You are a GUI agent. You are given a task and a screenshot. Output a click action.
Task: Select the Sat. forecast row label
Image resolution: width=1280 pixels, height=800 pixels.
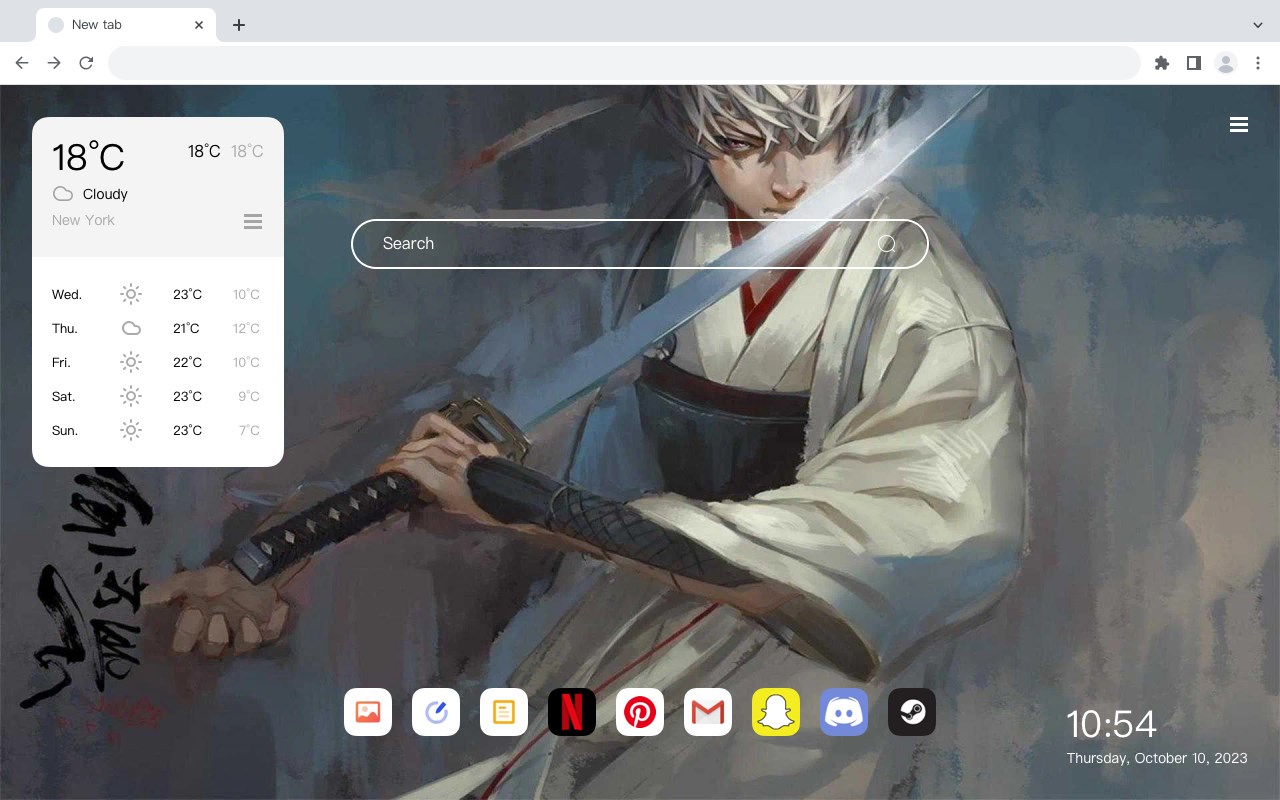(x=64, y=396)
